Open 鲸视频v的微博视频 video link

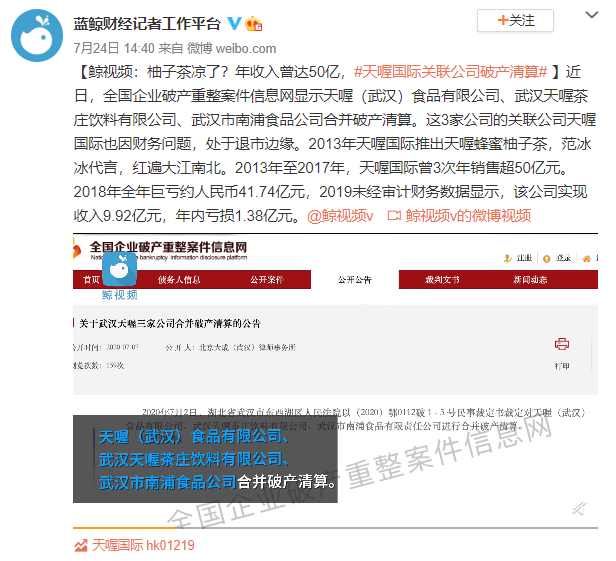(x=468, y=216)
